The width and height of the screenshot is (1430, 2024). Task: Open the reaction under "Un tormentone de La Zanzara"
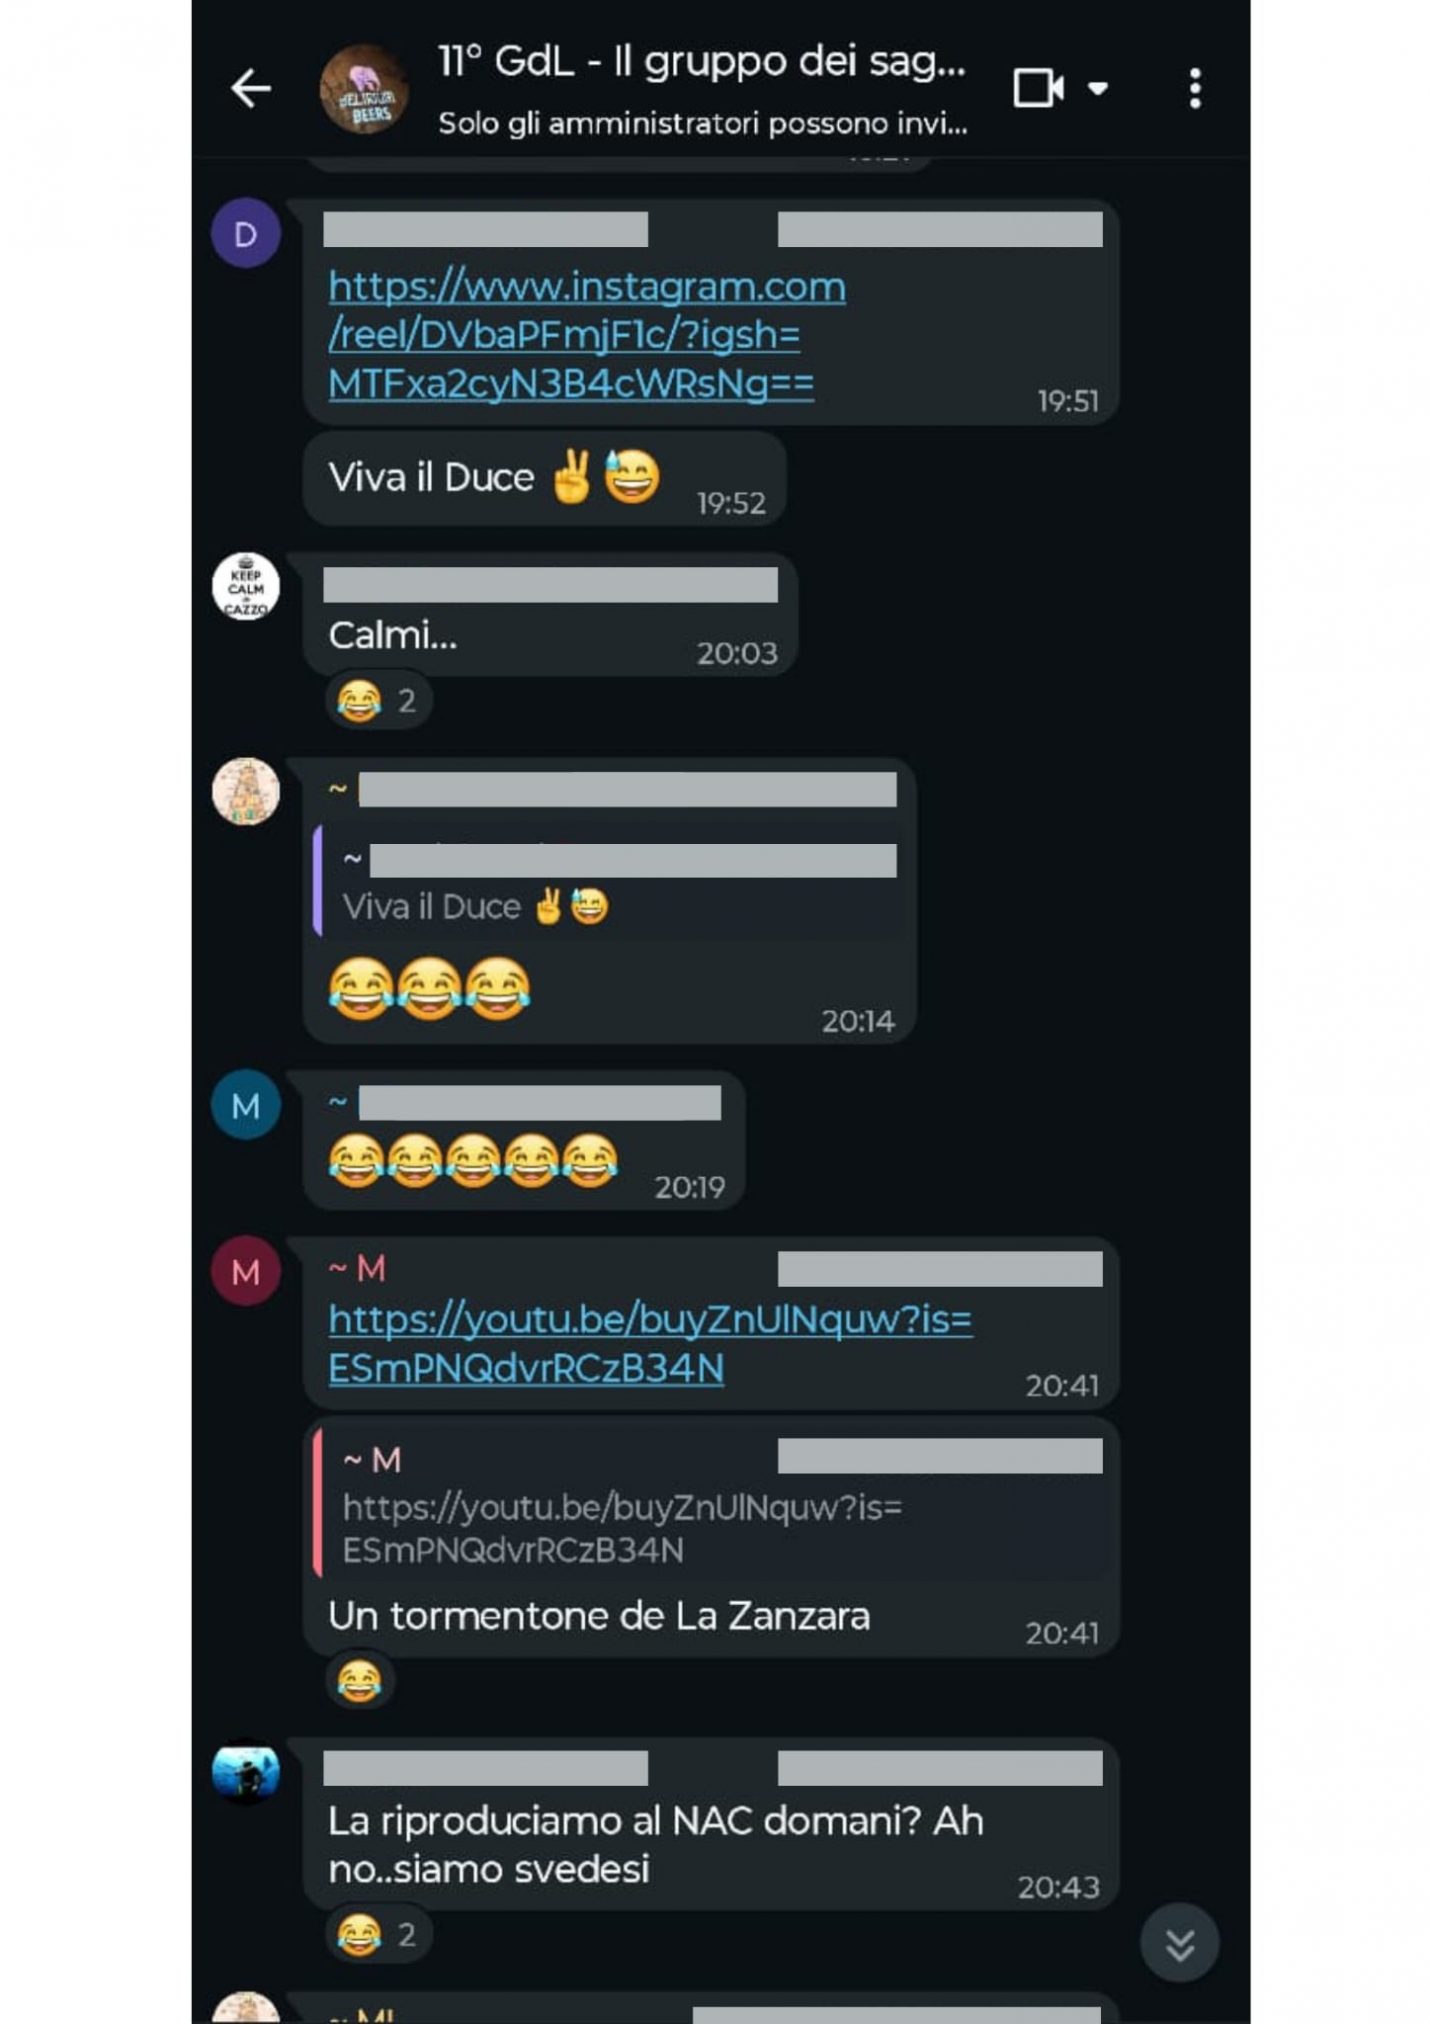point(359,1680)
